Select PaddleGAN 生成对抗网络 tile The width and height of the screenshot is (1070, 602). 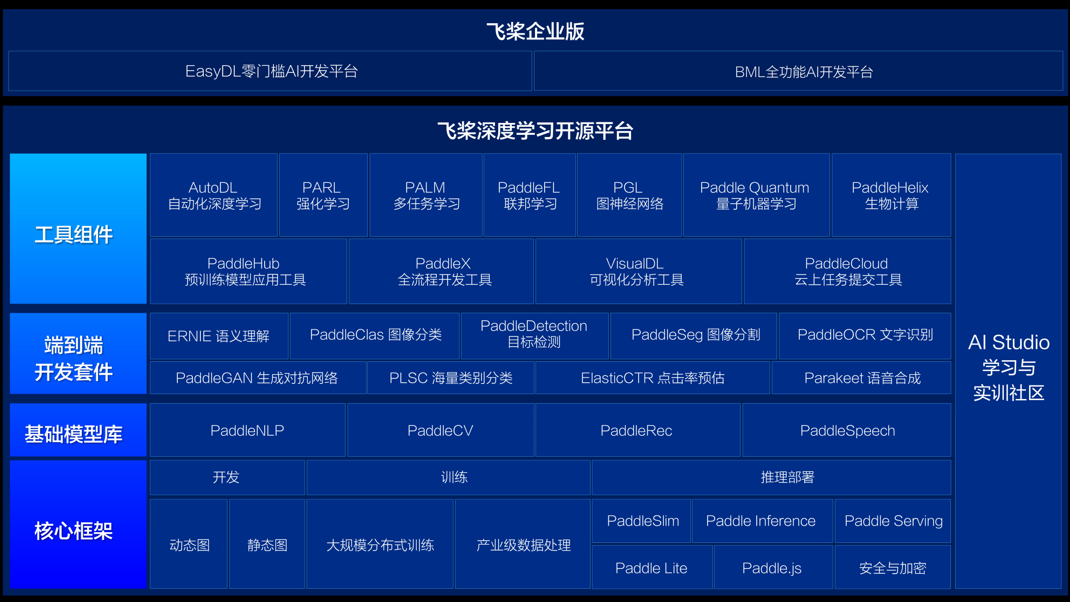coord(258,378)
